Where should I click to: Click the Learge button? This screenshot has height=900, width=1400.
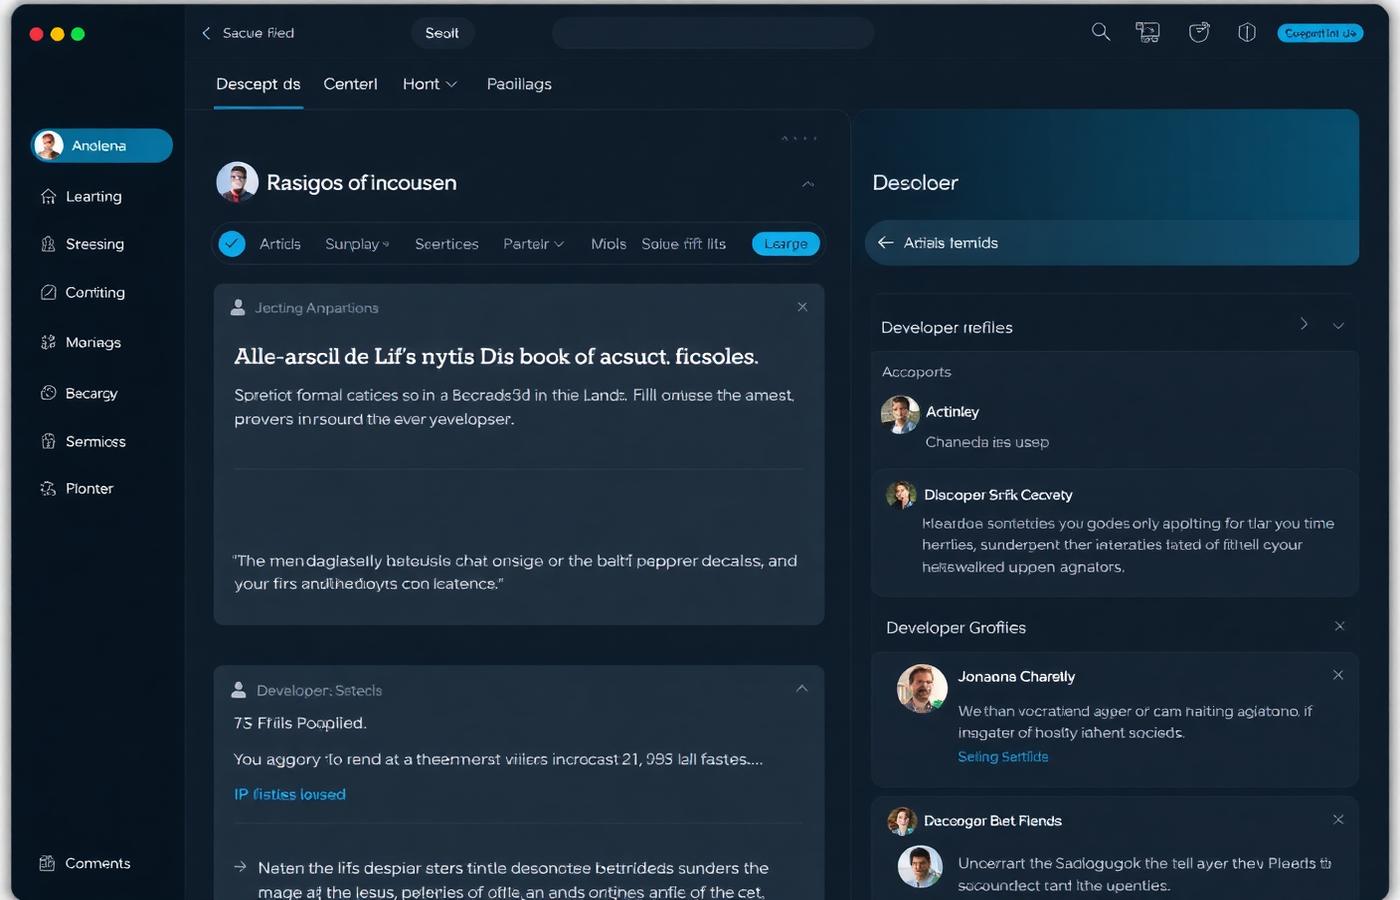click(786, 244)
